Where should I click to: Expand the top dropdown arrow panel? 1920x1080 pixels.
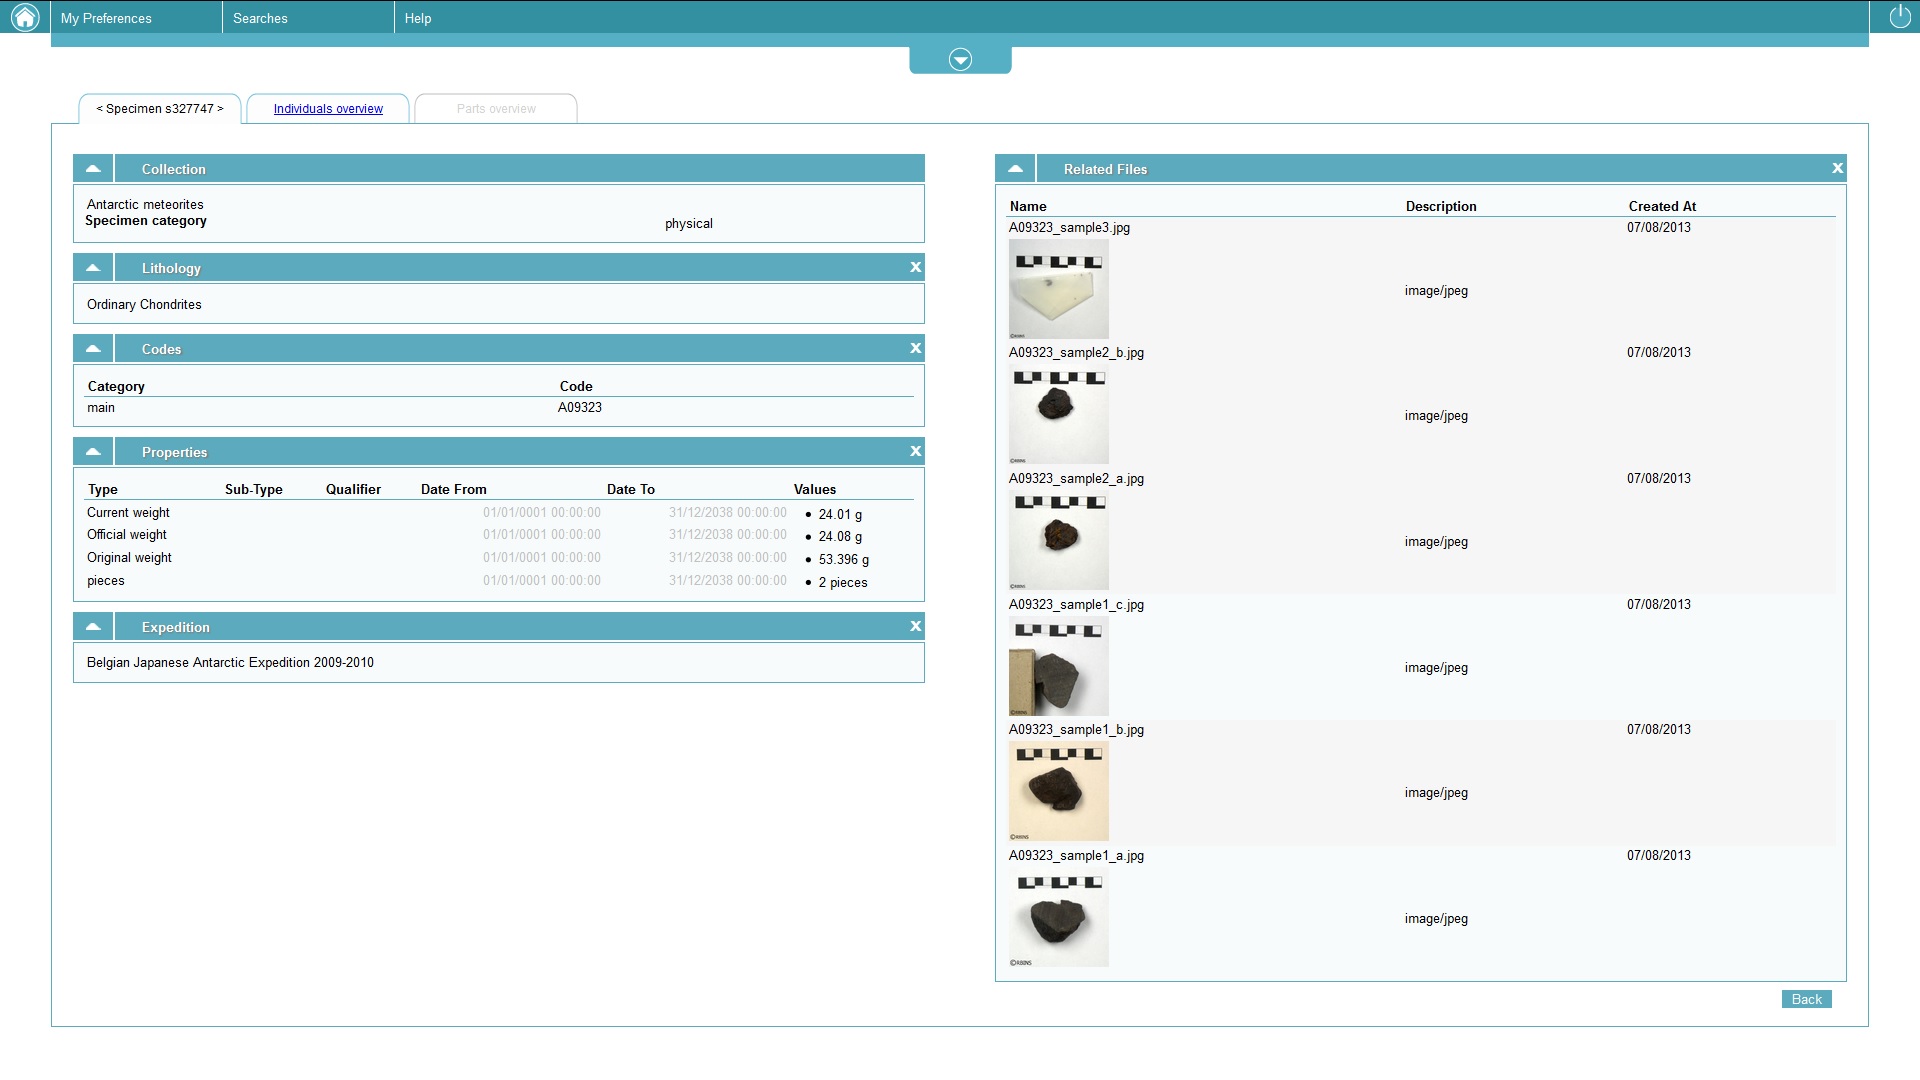tap(960, 60)
